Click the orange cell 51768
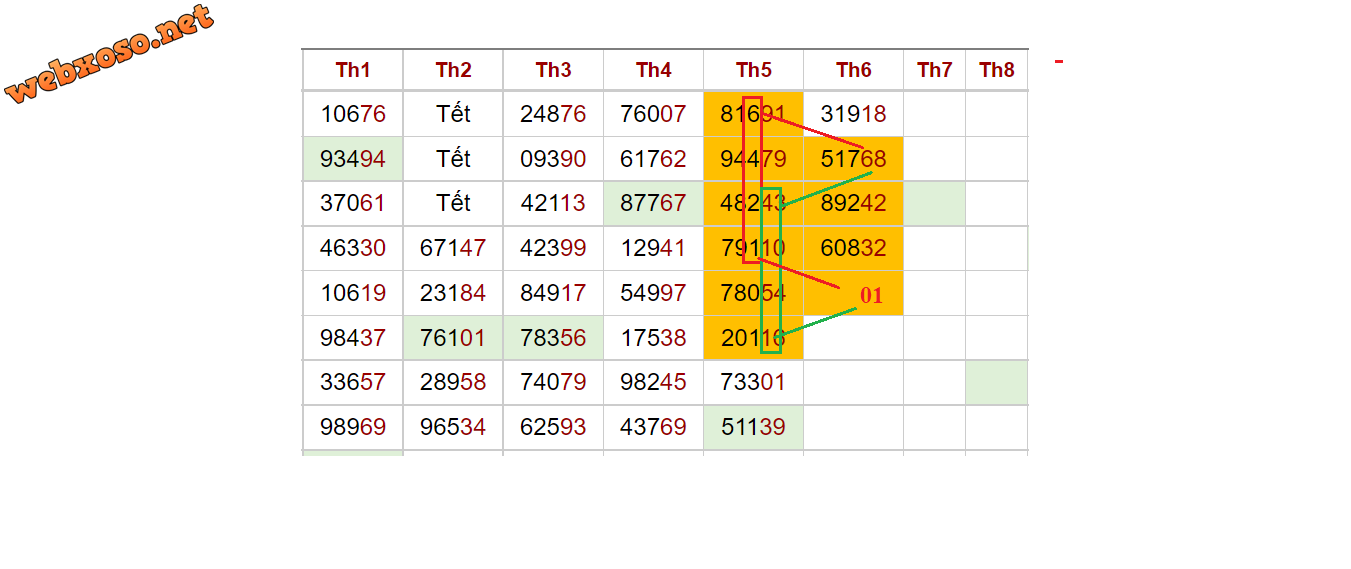 (x=854, y=159)
